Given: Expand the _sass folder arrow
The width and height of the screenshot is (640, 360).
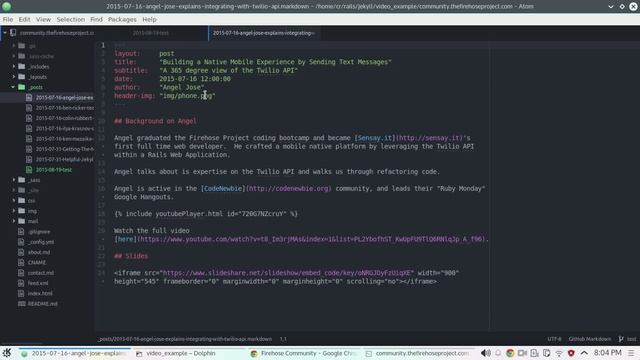Looking at the screenshot, I should point(14,180).
